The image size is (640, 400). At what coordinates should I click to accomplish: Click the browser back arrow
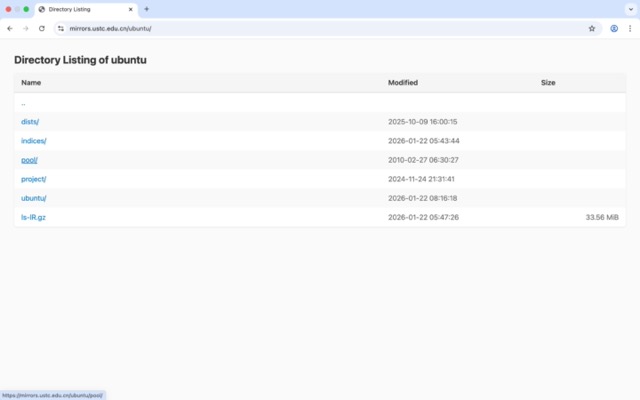click(10, 29)
